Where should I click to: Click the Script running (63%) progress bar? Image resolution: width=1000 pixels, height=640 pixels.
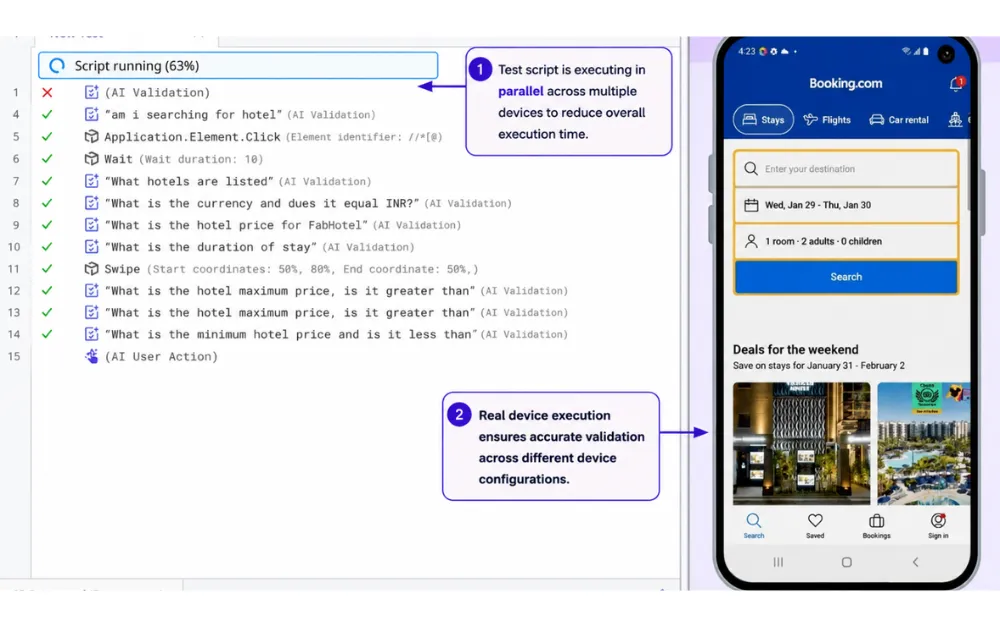point(238,66)
